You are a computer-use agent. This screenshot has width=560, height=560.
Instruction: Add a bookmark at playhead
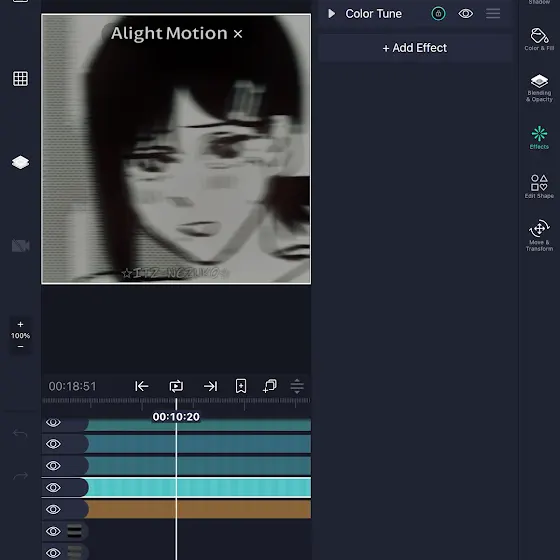[241, 386]
